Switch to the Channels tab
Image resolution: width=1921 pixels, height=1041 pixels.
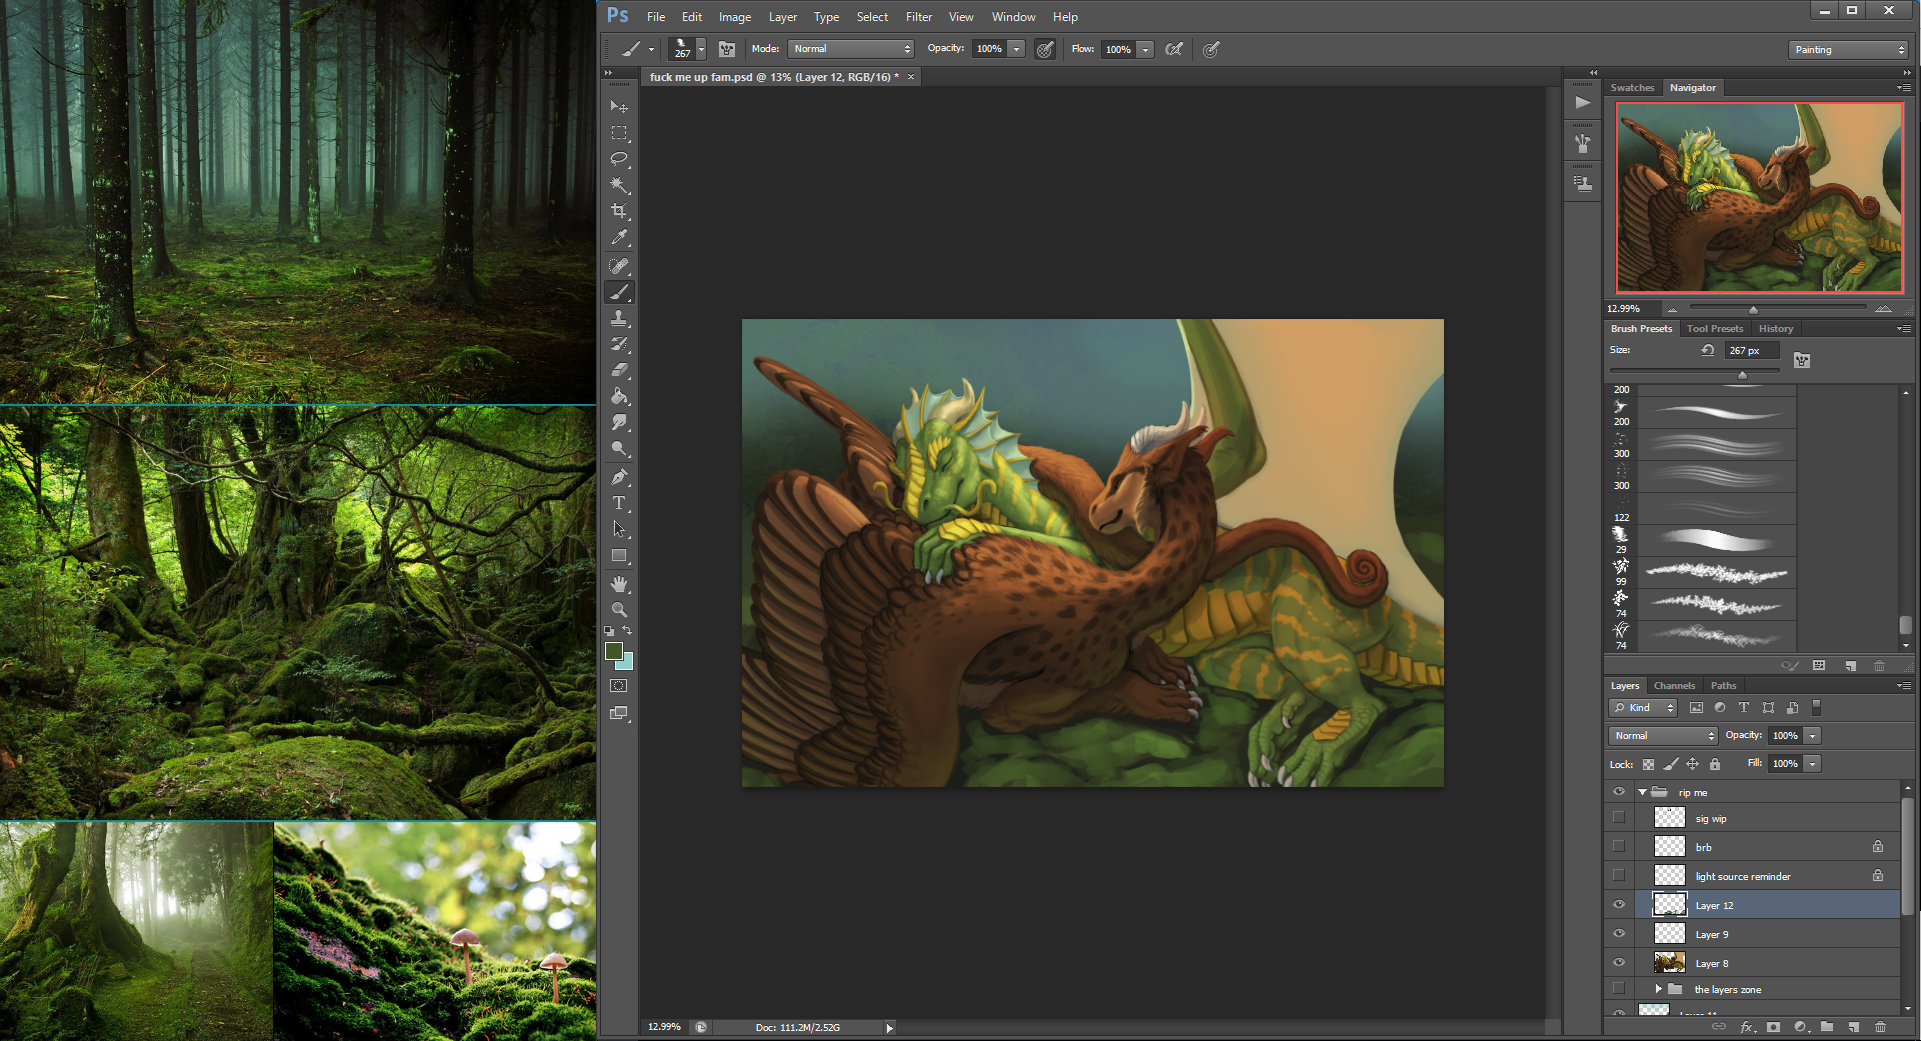[1674, 686]
